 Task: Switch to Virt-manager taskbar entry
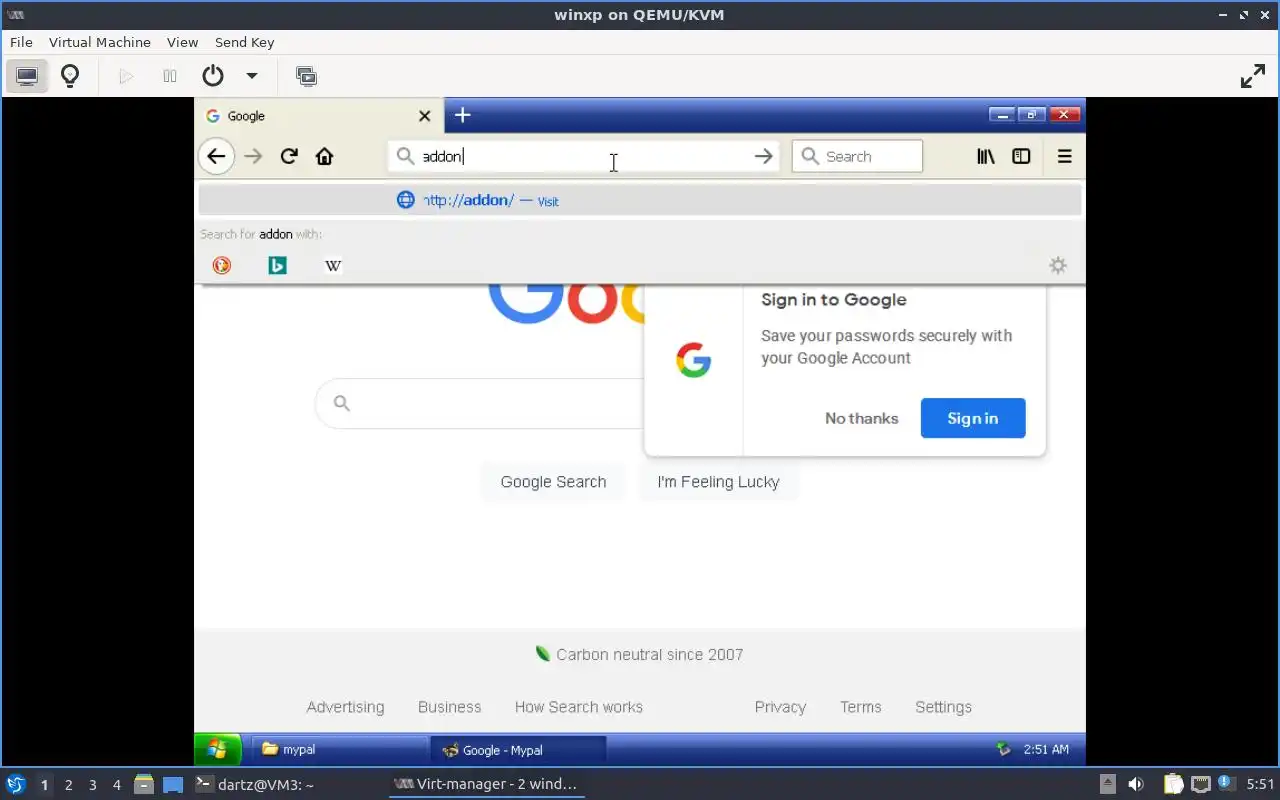(486, 784)
